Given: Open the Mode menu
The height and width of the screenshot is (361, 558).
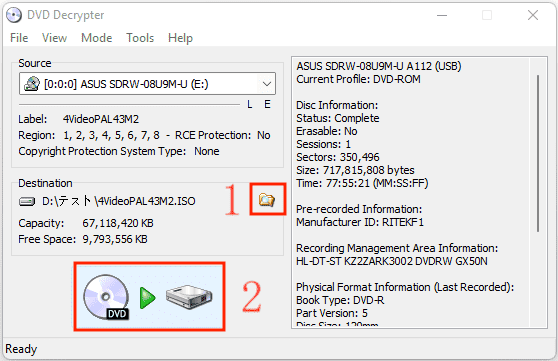Looking at the screenshot, I should [x=97, y=38].
